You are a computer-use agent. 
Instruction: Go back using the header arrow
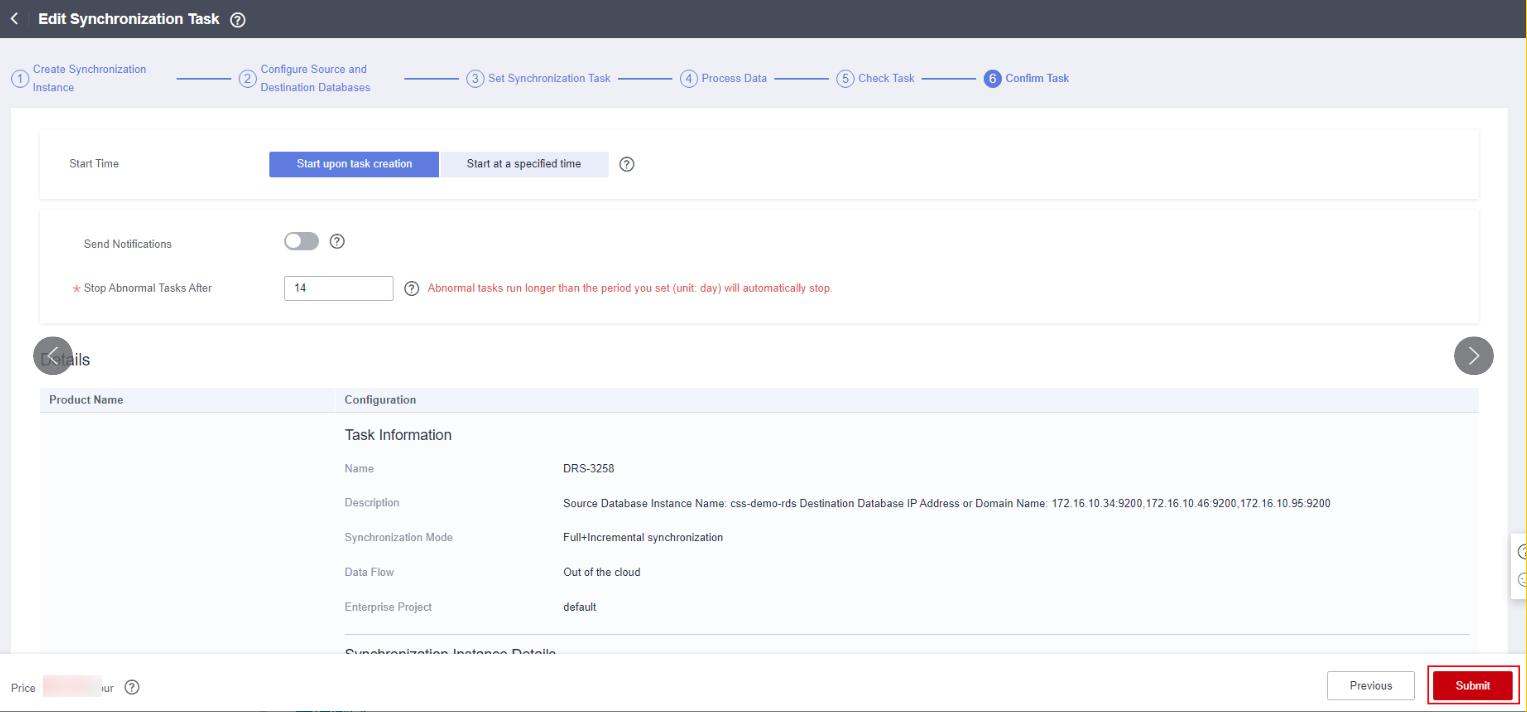14,19
